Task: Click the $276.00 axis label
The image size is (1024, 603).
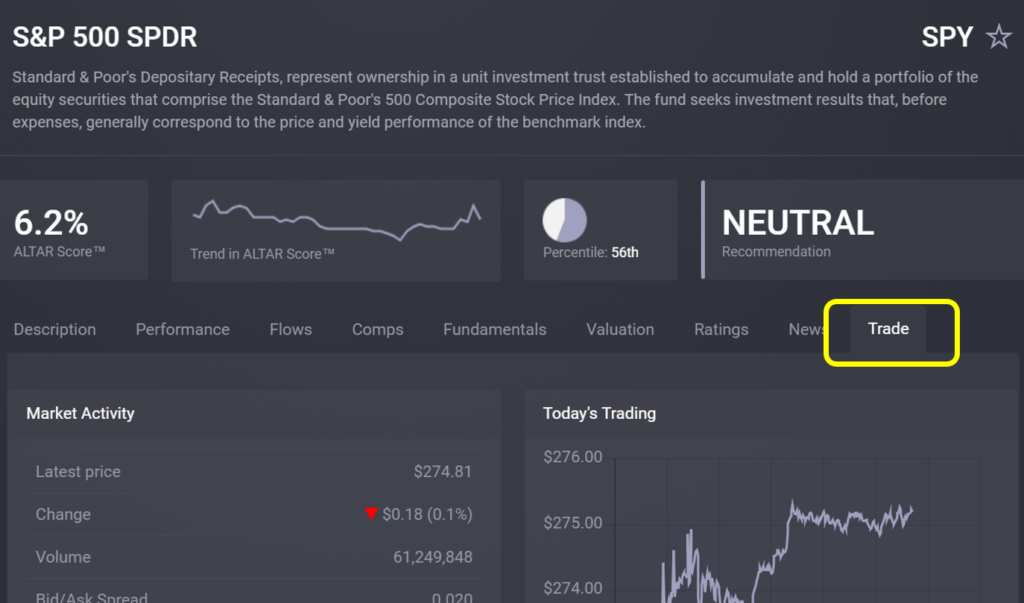Action: click(x=573, y=457)
